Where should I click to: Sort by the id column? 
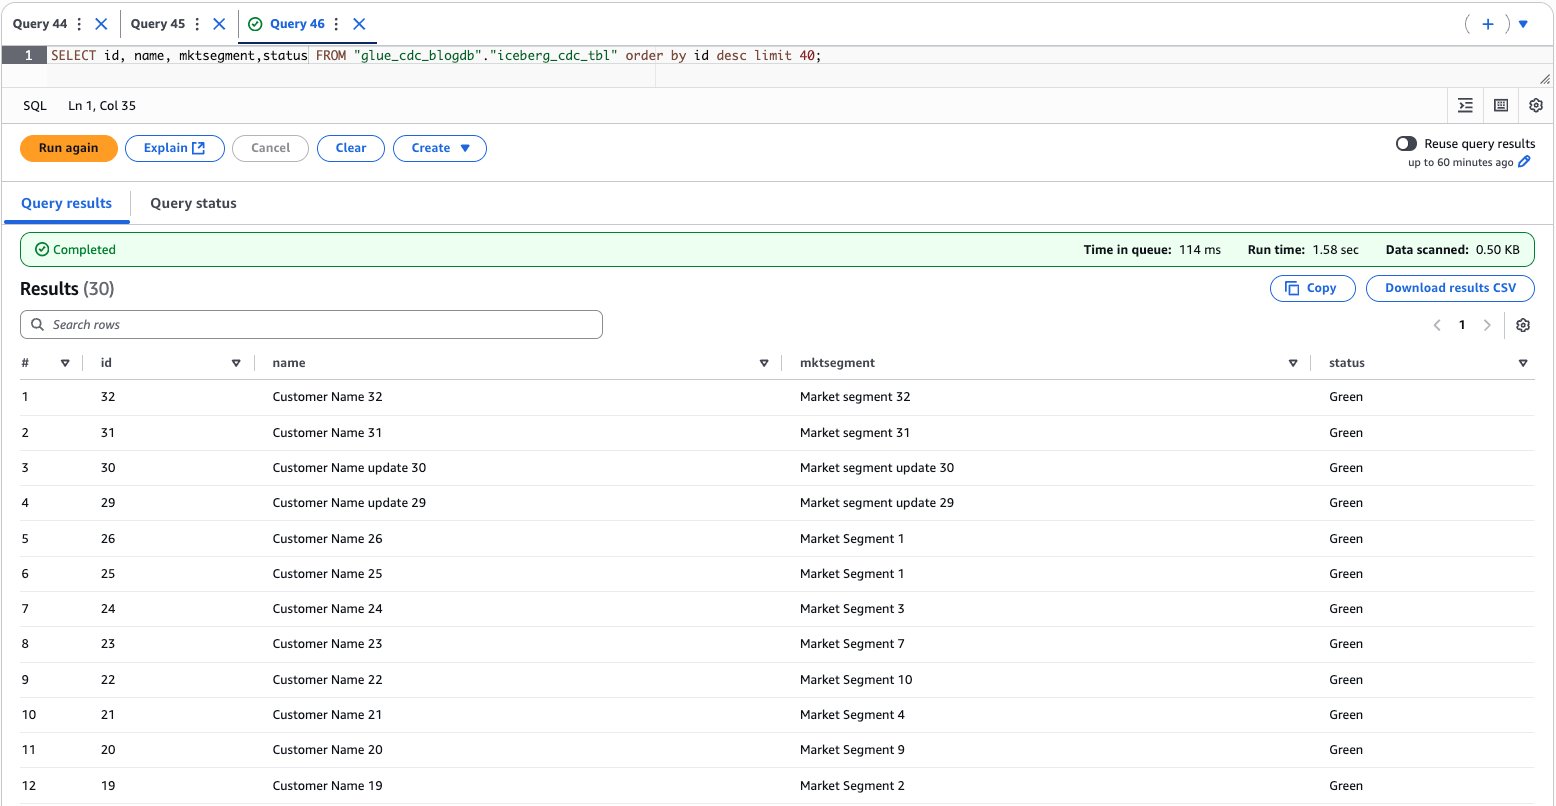pyautogui.click(x=236, y=363)
